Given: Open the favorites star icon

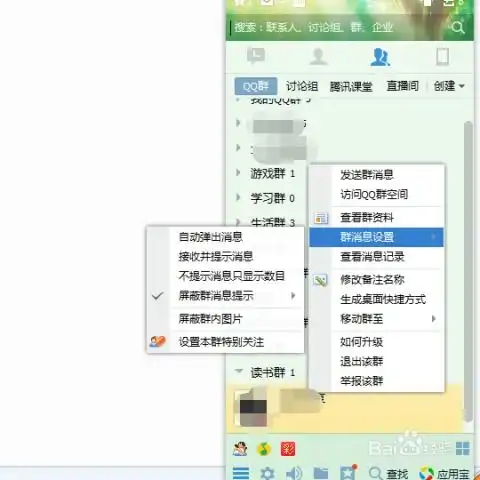Looking at the screenshot, I should pos(348,472).
